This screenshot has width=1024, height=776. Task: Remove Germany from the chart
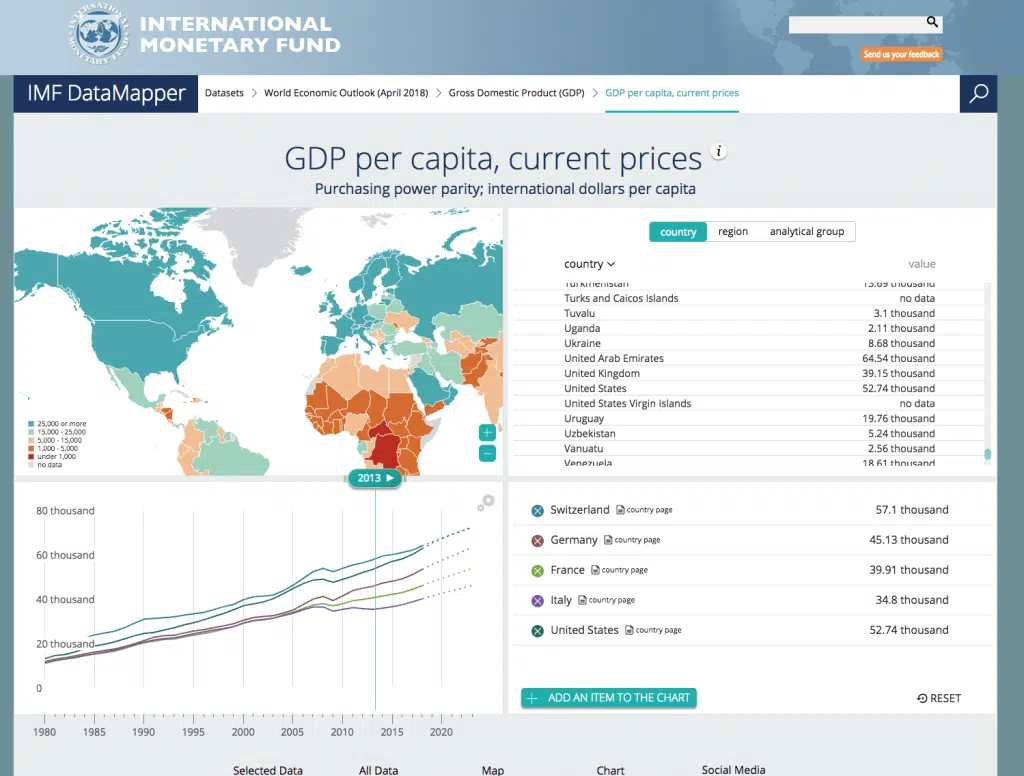tap(537, 541)
